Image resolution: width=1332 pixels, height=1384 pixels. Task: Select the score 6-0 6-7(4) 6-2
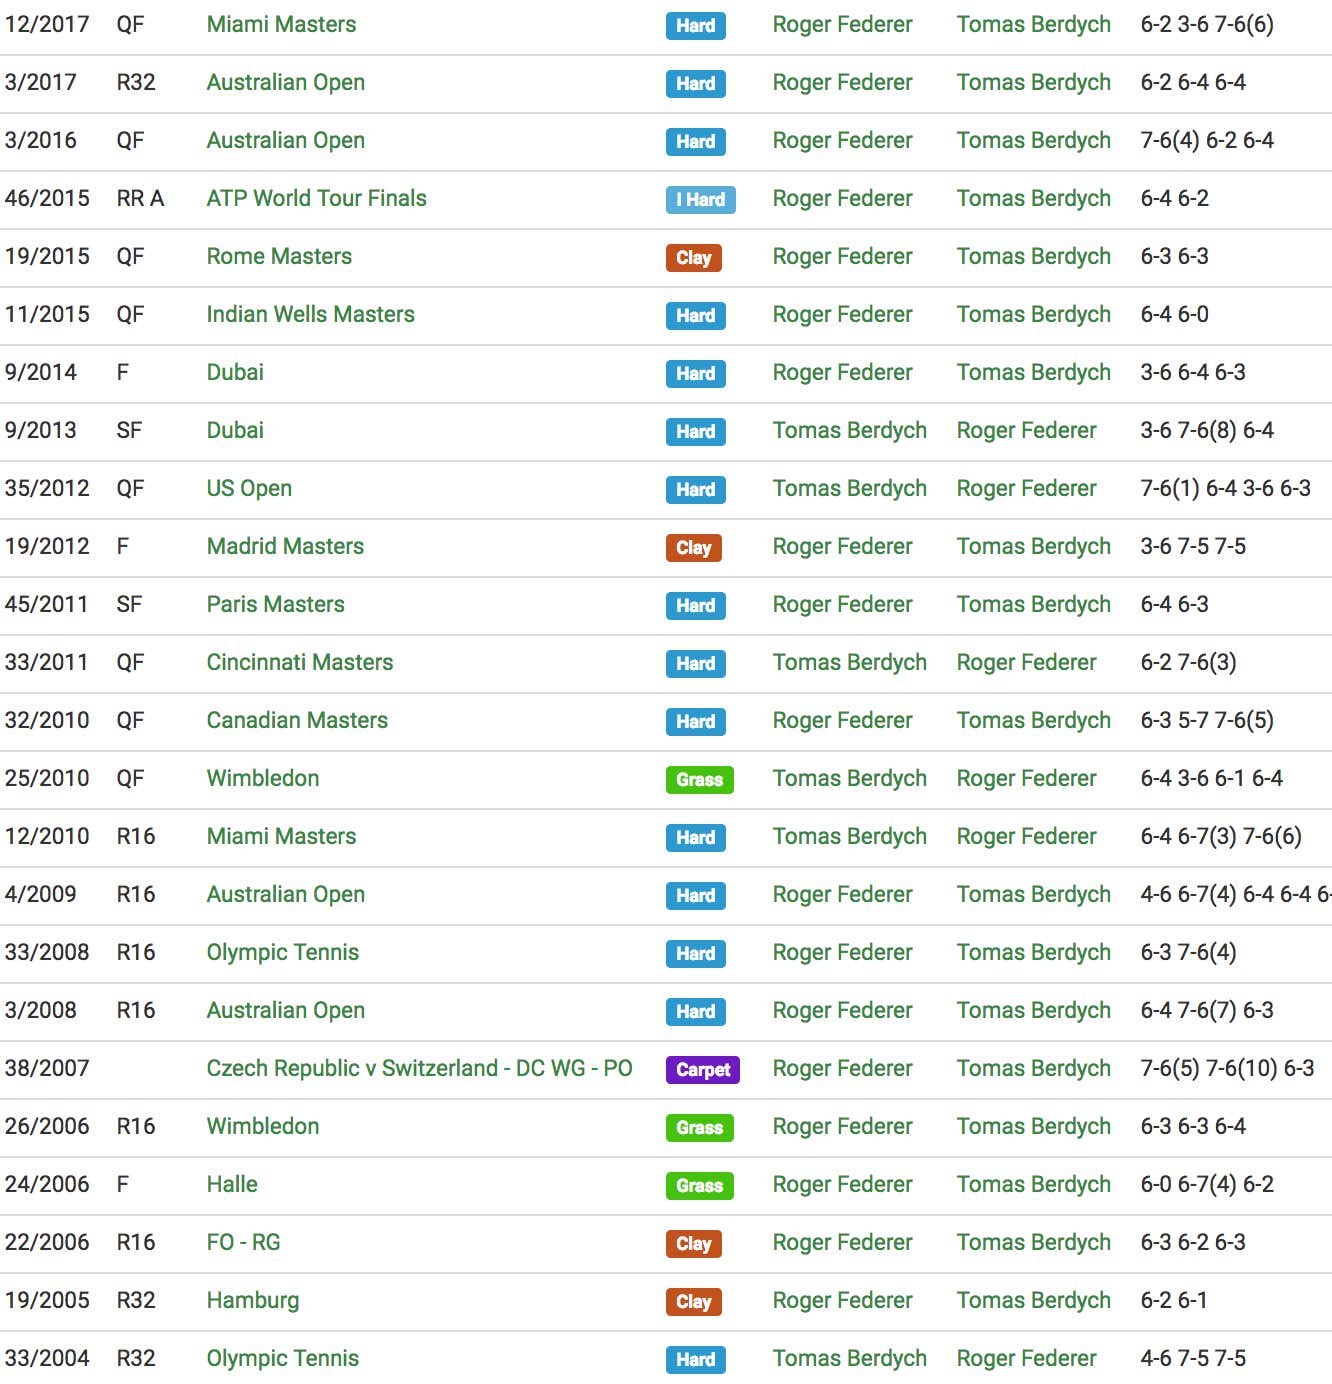[x=1207, y=1184]
